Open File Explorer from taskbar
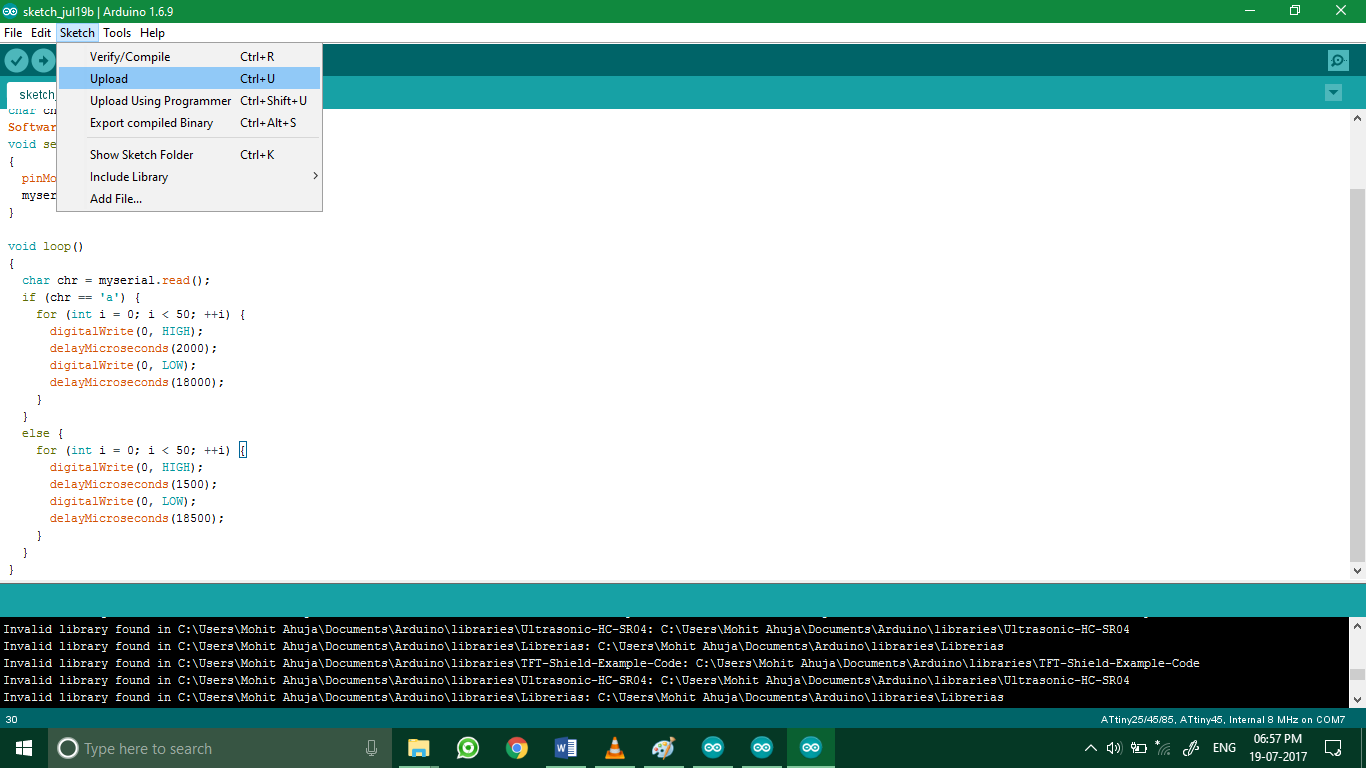Image resolution: width=1366 pixels, height=768 pixels. [x=418, y=748]
